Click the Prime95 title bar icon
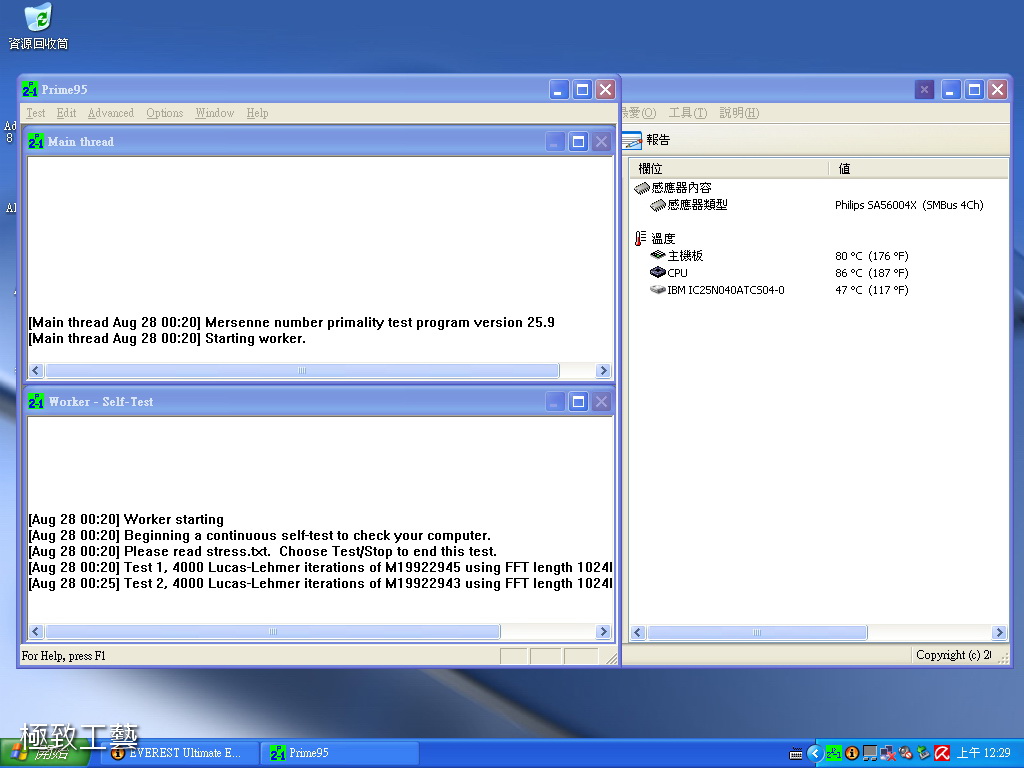Image resolution: width=1024 pixels, height=768 pixels. point(30,89)
